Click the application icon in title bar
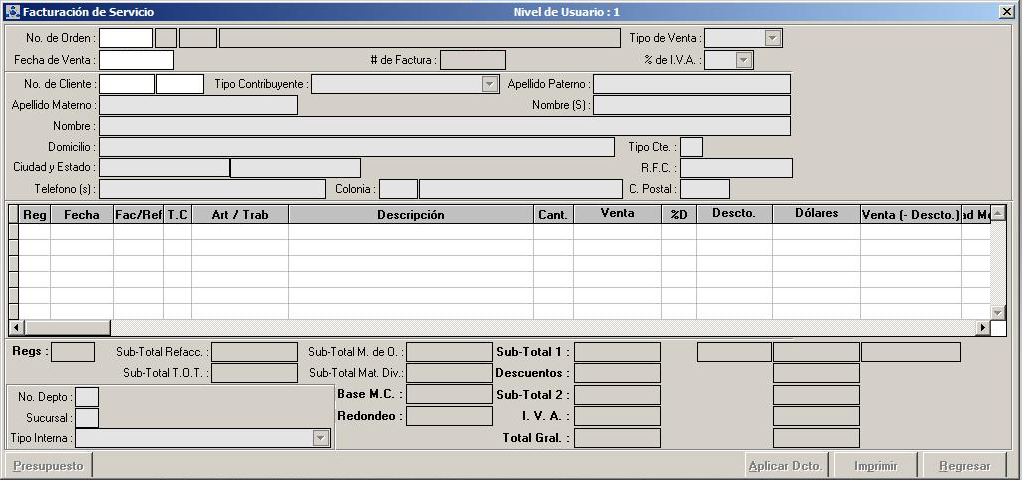The image size is (1022, 481). click(x=12, y=12)
